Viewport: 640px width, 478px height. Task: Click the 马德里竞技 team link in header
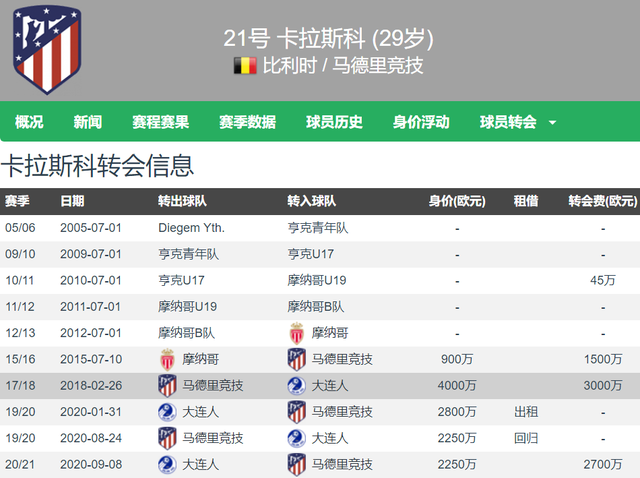coord(378,66)
